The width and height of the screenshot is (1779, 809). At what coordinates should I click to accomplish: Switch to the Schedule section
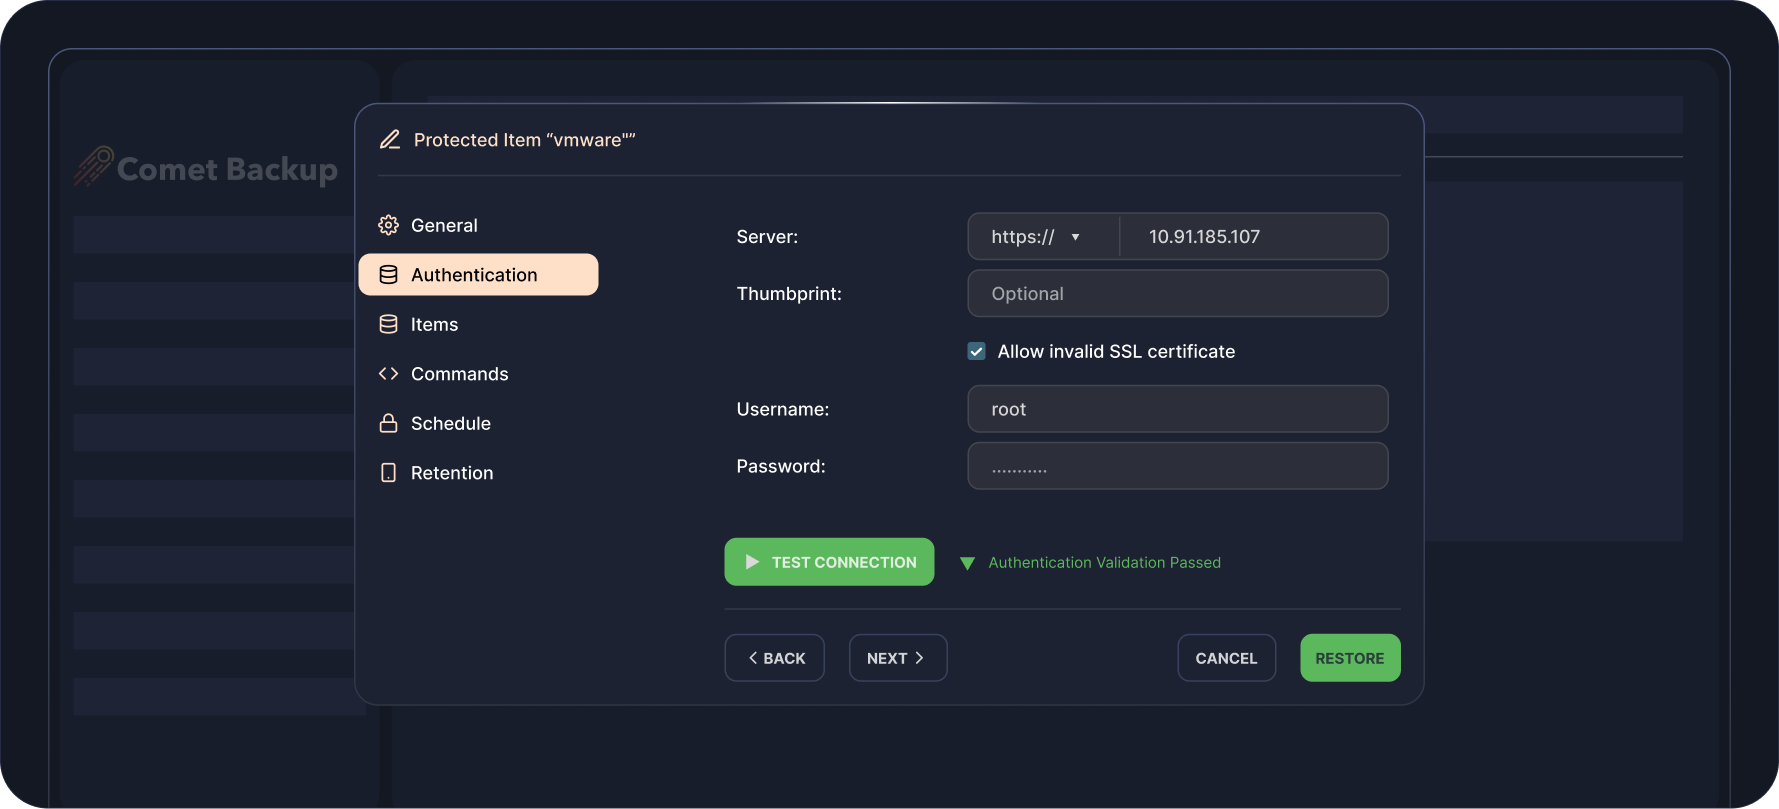pos(450,424)
